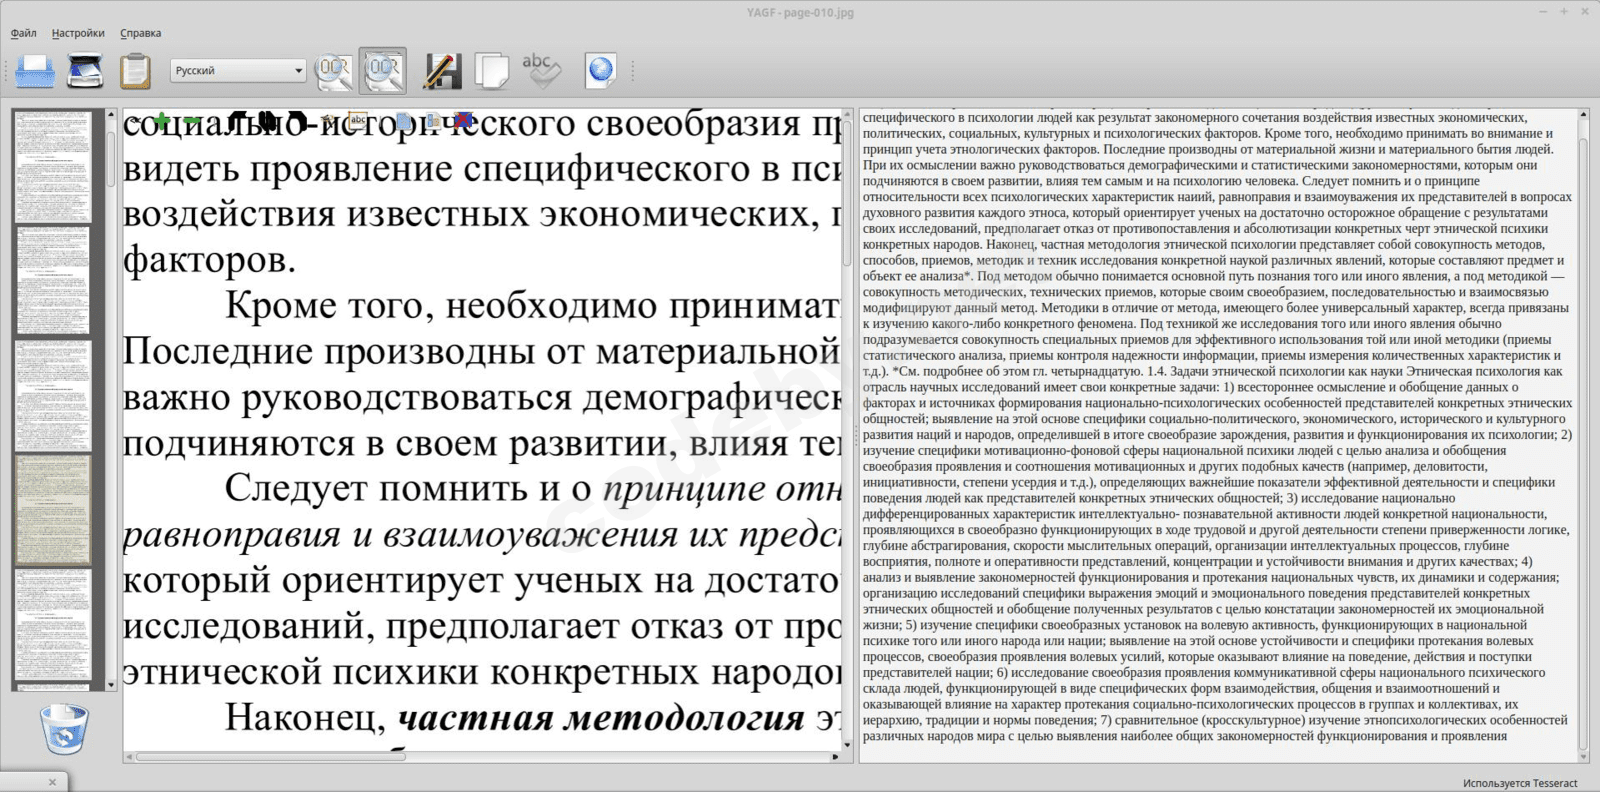This screenshot has height=792, width=1600.
Task: Click the horizontal scrollbar under the image view
Action: pyautogui.click(x=270, y=757)
